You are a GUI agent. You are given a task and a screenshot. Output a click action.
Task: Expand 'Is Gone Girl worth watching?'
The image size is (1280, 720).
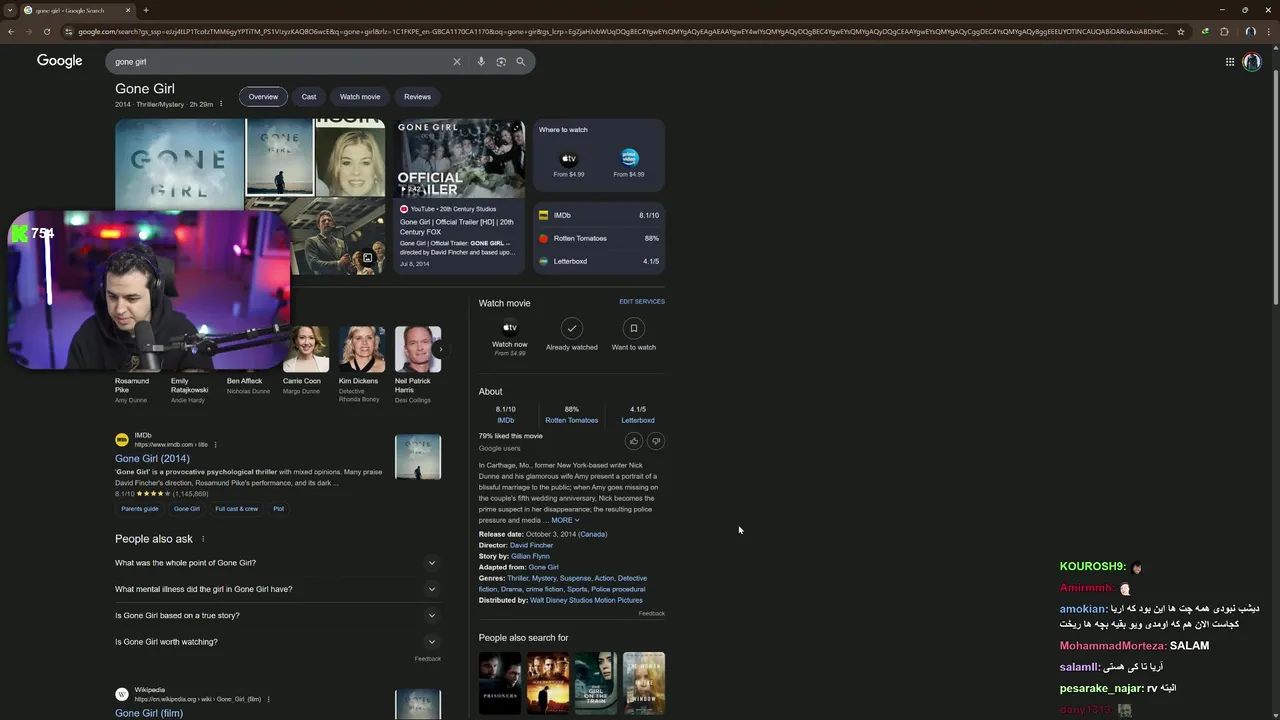coord(277,642)
